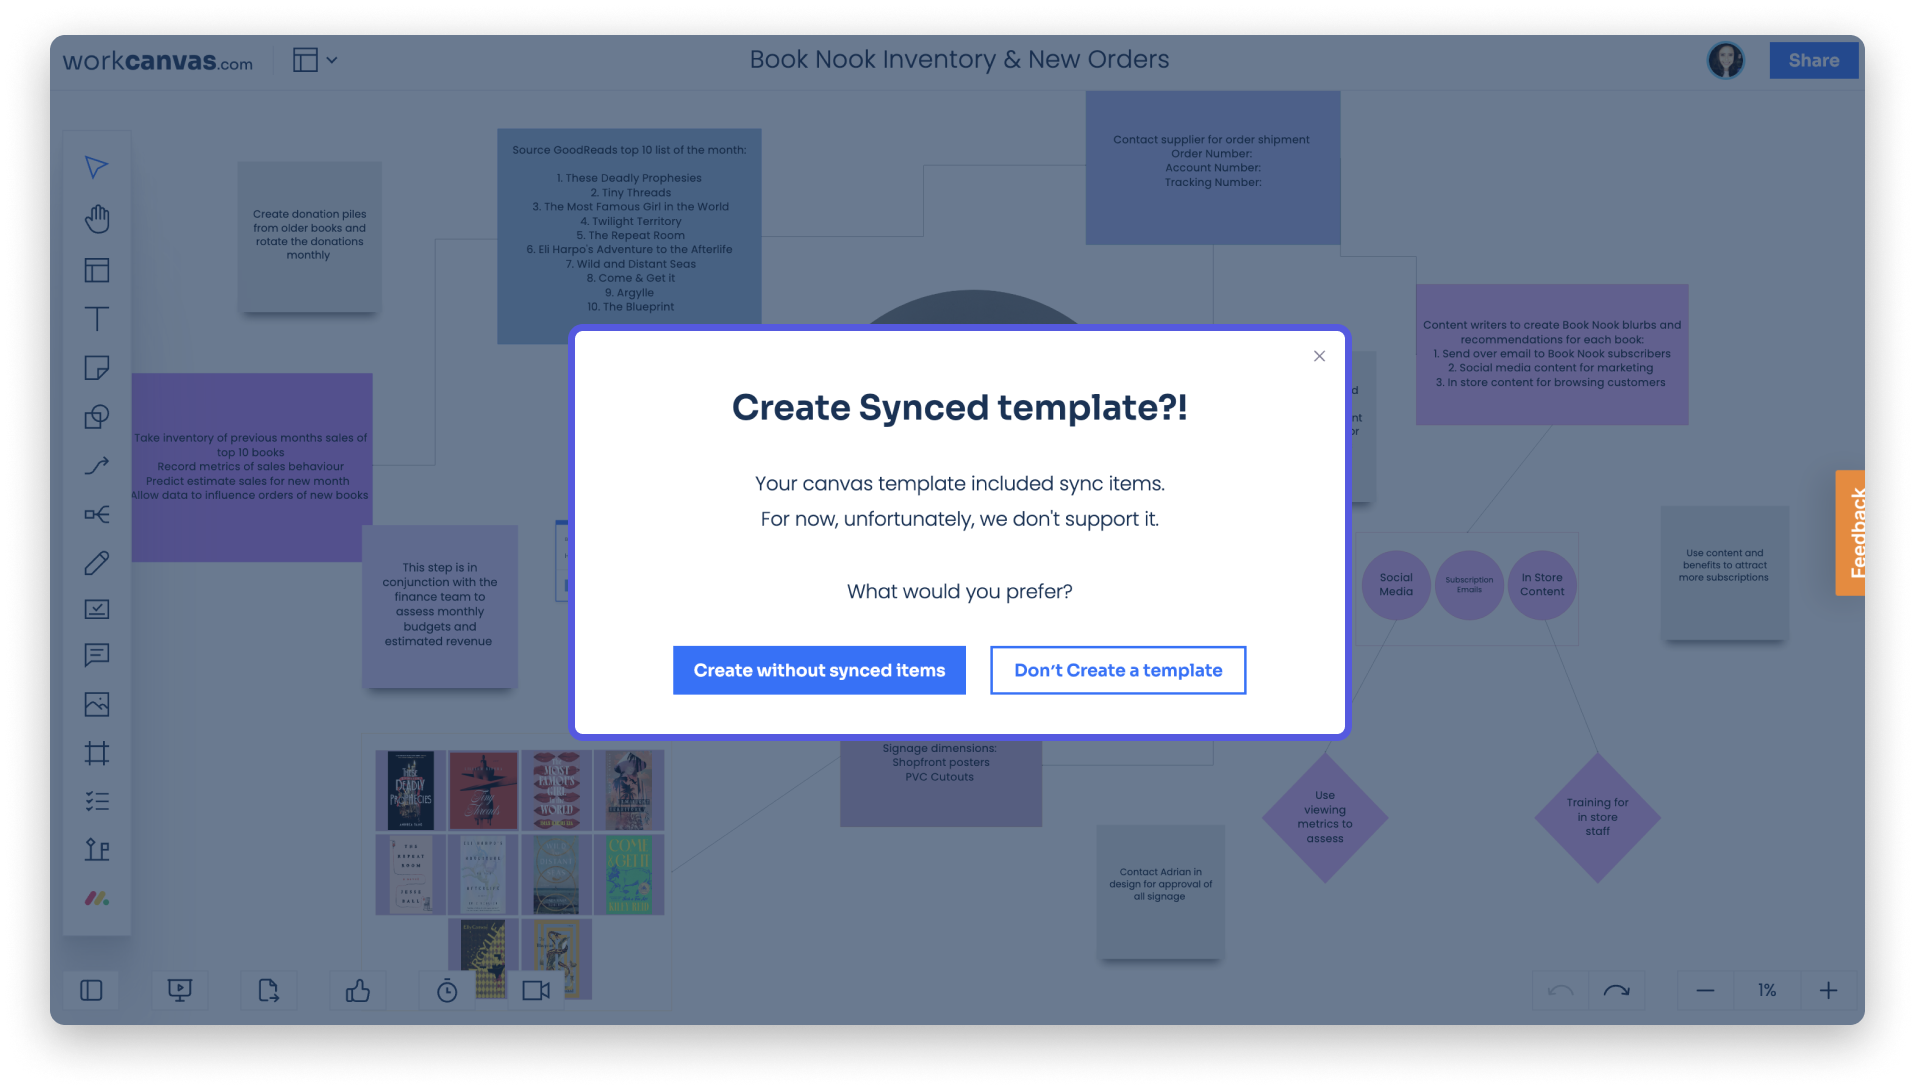Select the Use viewing metrics diamond

pyautogui.click(x=1325, y=817)
